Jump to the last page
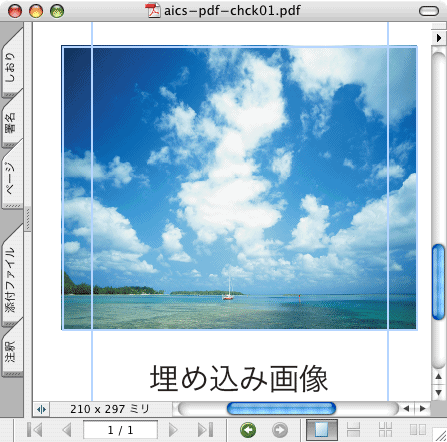447x442 pixels. 205,430
